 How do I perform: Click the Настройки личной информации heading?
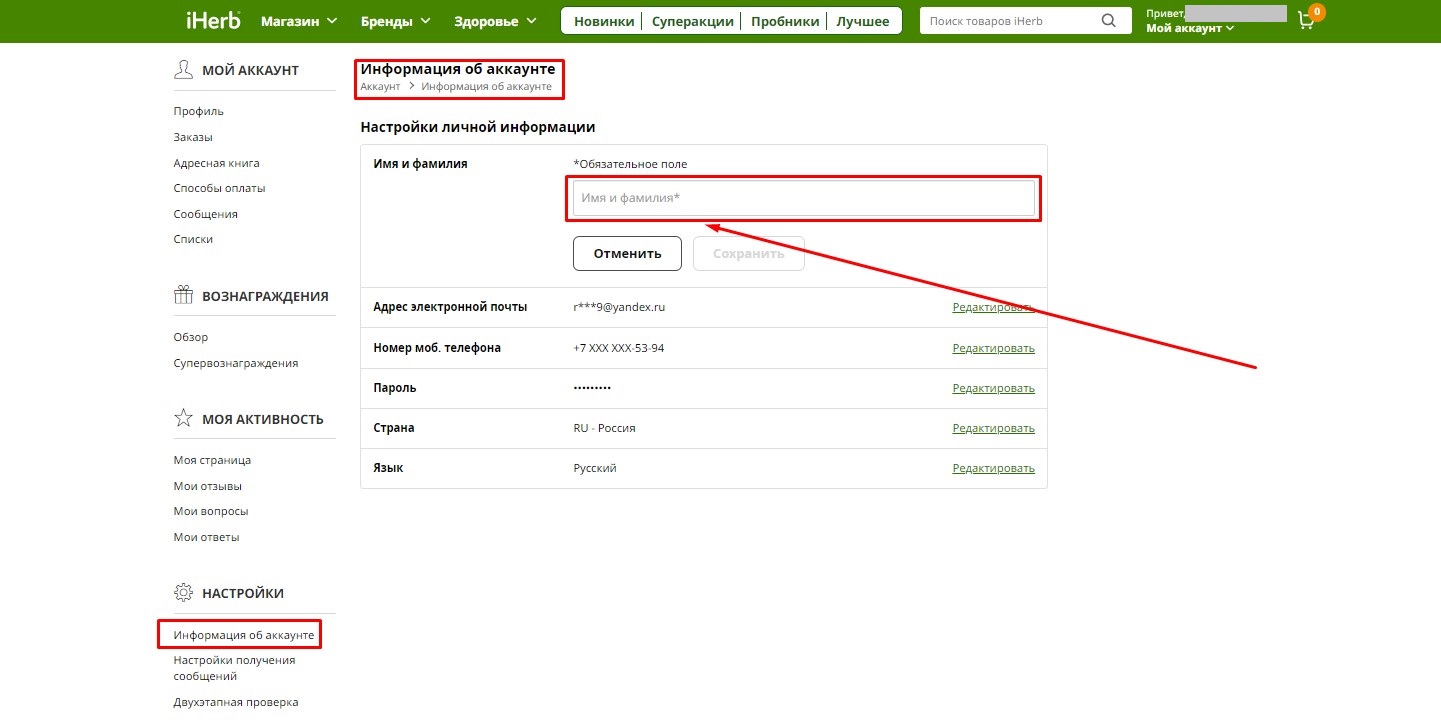(x=478, y=127)
